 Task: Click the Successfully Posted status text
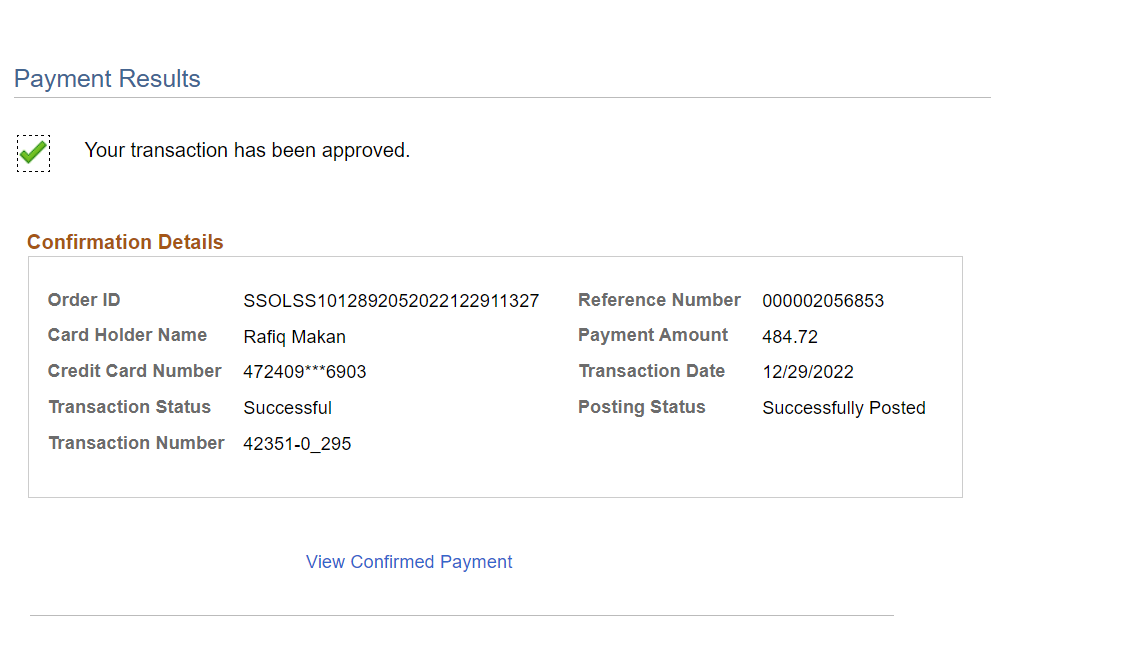click(x=844, y=408)
